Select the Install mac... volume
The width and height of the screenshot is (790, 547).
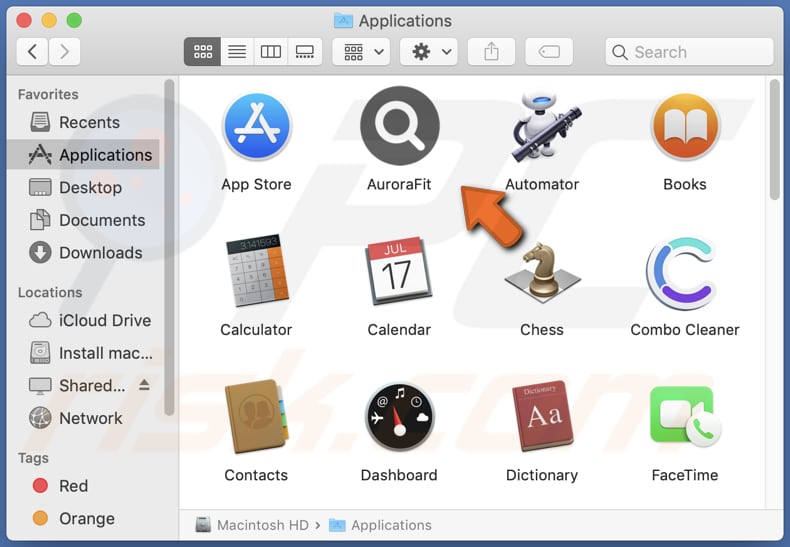[x=83, y=353]
